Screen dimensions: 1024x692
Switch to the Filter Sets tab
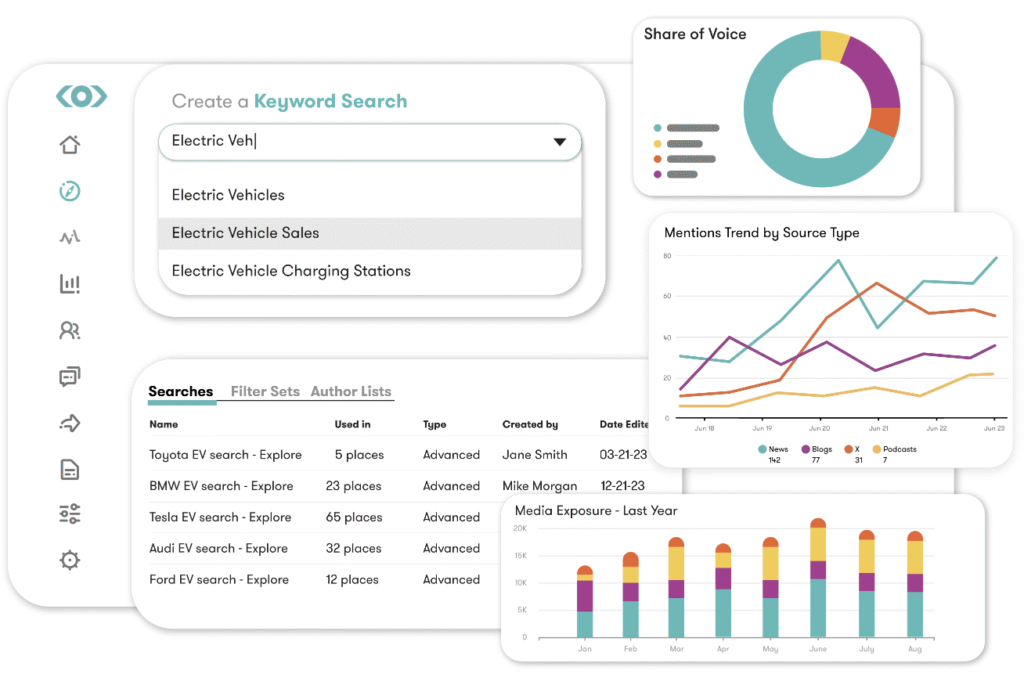(265, 392)
